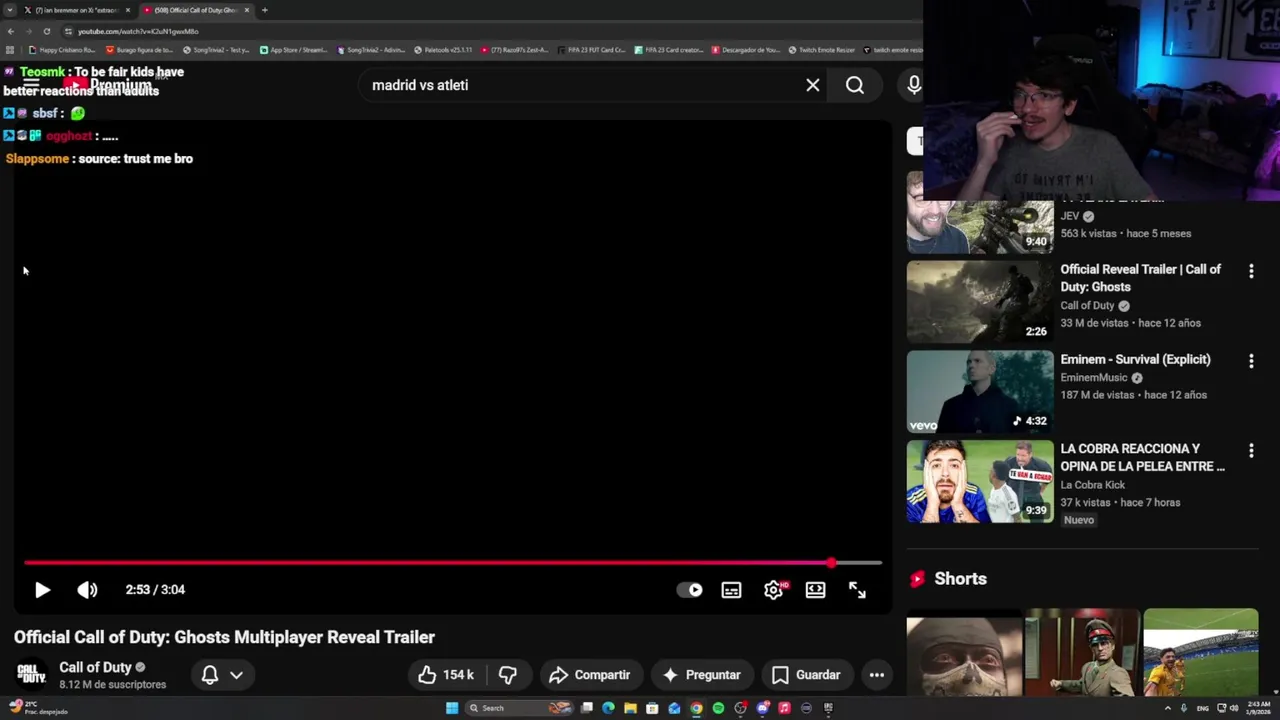The height and width of the screenshot is (720, 1280).
Task: Open File Explorer from taskbar
Action: coord(630,708)
